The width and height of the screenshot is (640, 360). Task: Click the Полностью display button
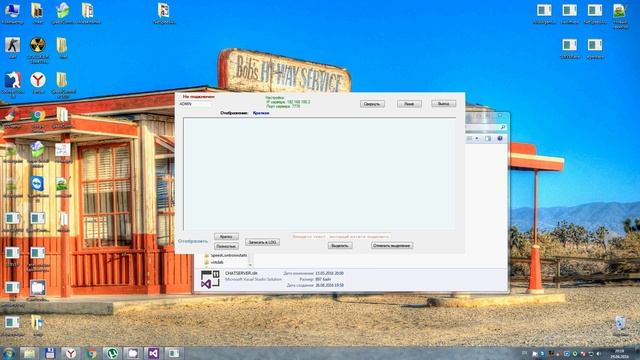pyautogui.click(x=226, y=247)
